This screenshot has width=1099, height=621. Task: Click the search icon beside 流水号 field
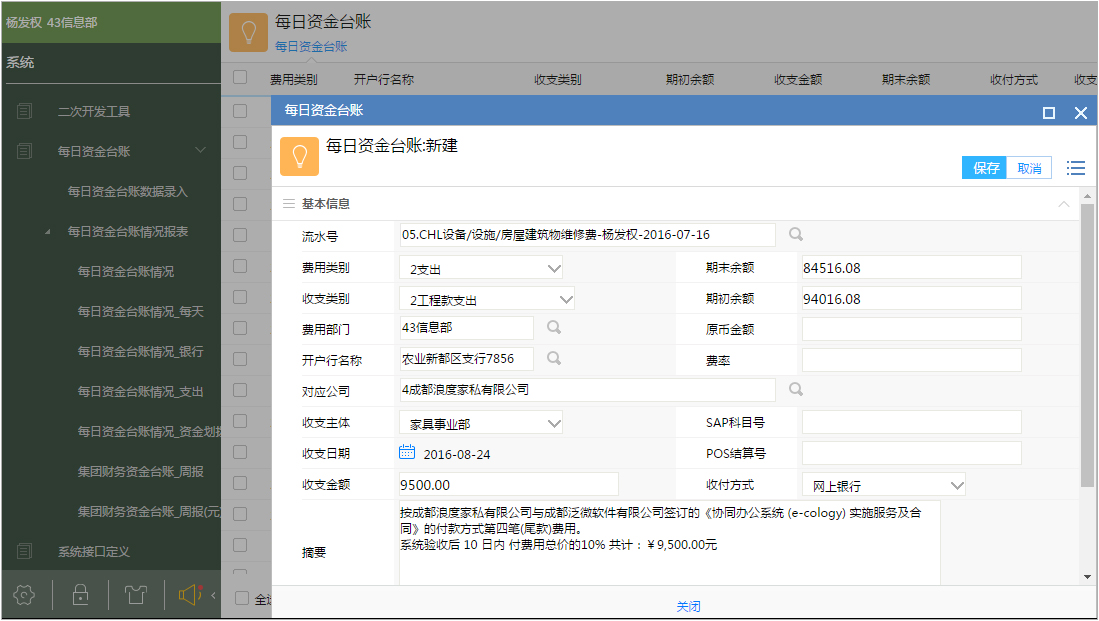coord(796,235)
